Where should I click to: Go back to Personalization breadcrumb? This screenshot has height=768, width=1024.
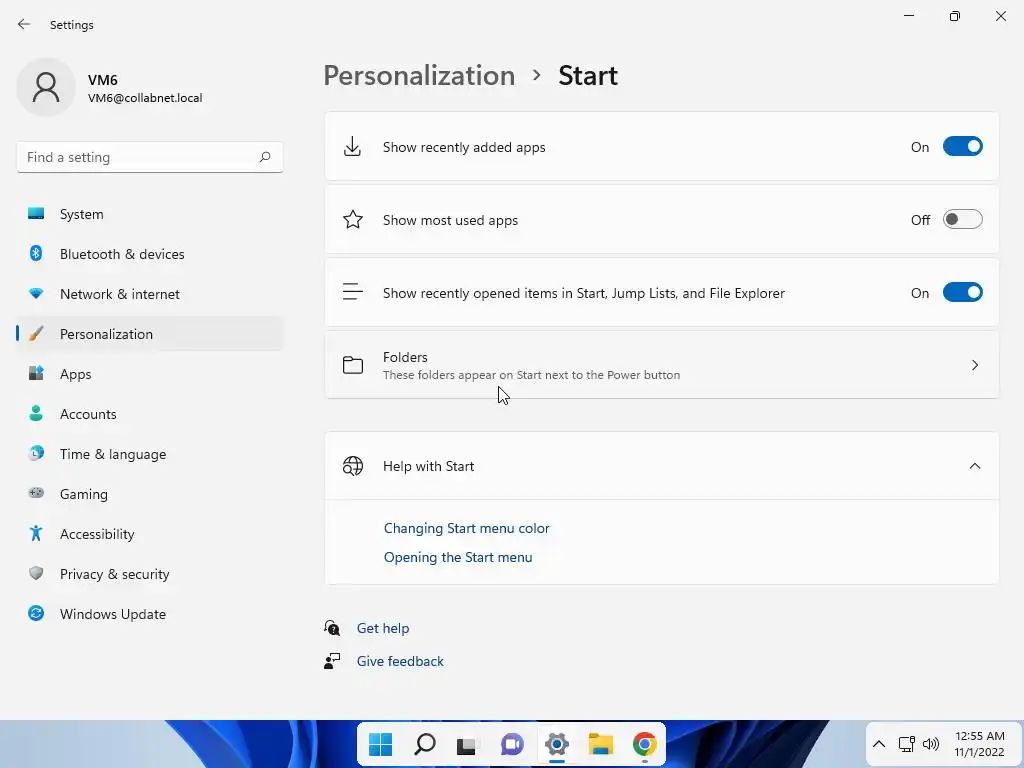click(x=419, y=75)
